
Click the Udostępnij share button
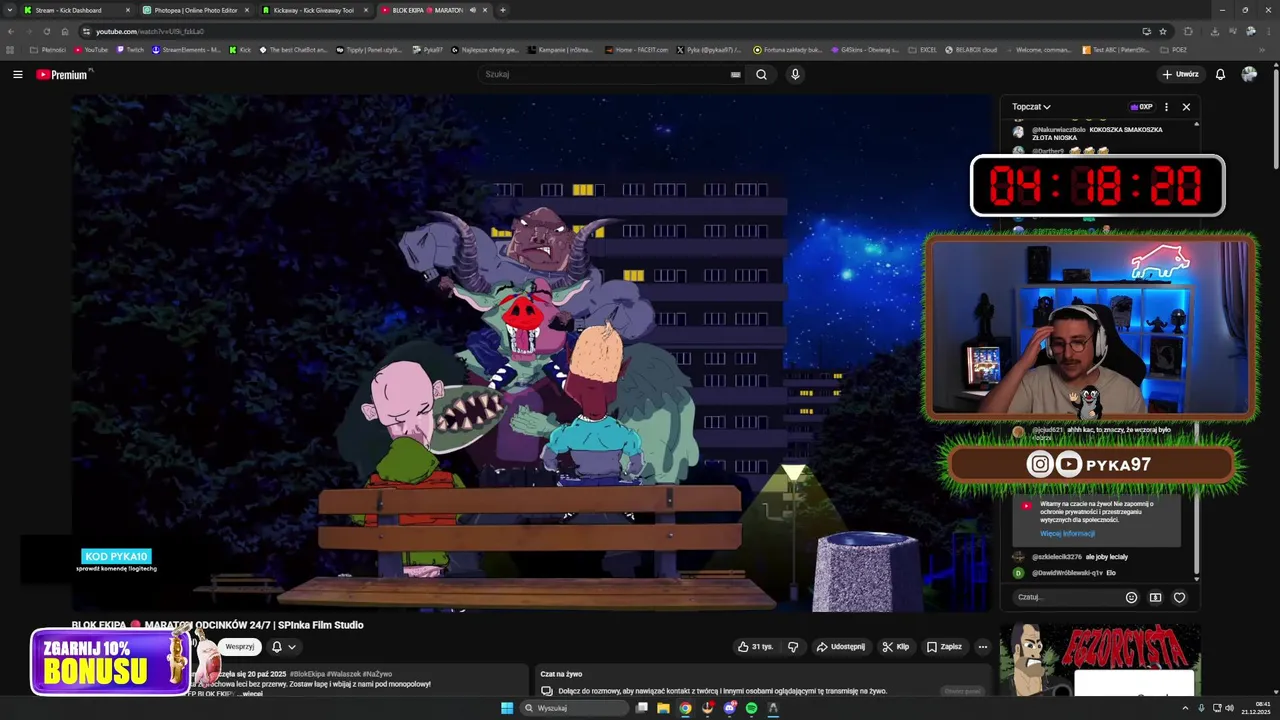[x=841, y=647]
